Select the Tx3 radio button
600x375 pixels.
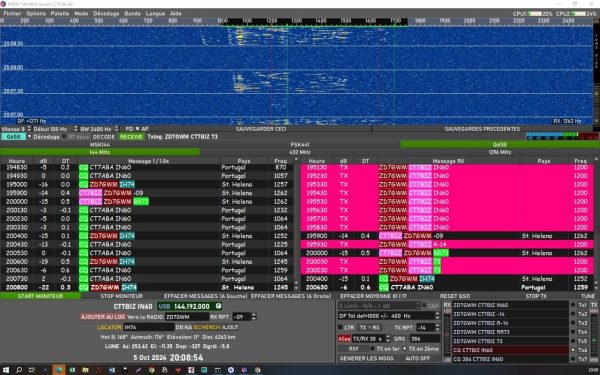click(573, 323)
